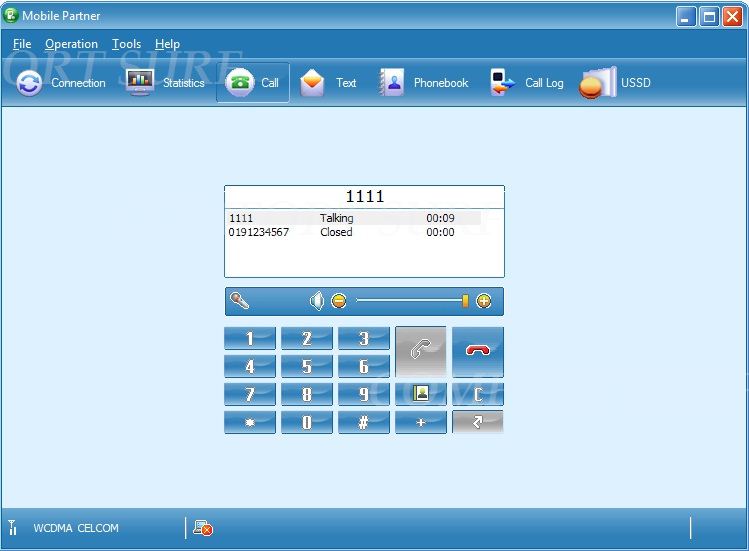Open the File menu

(22, 44)
